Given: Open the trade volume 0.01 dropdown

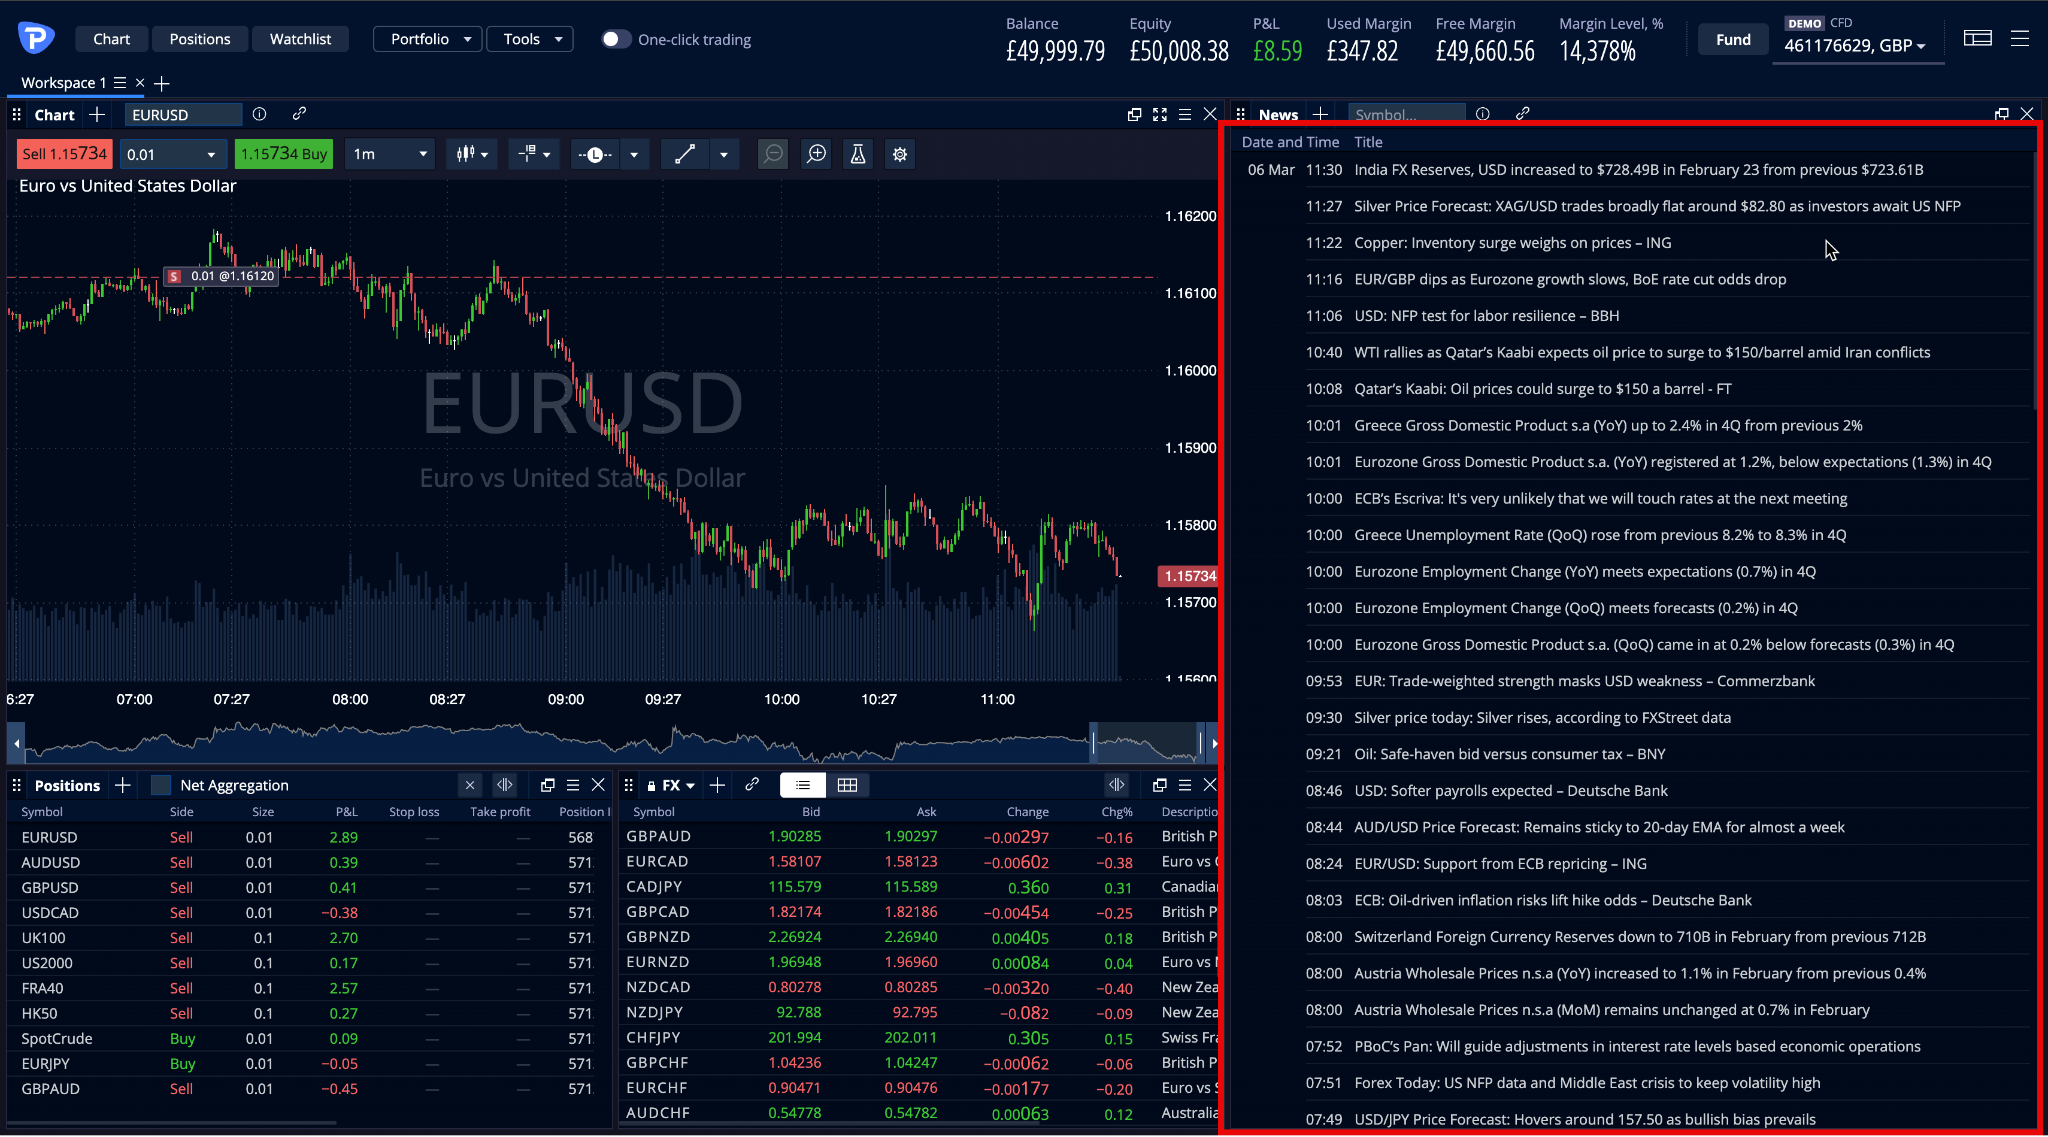Looking at the screenshot, I should tap(172, 154).
